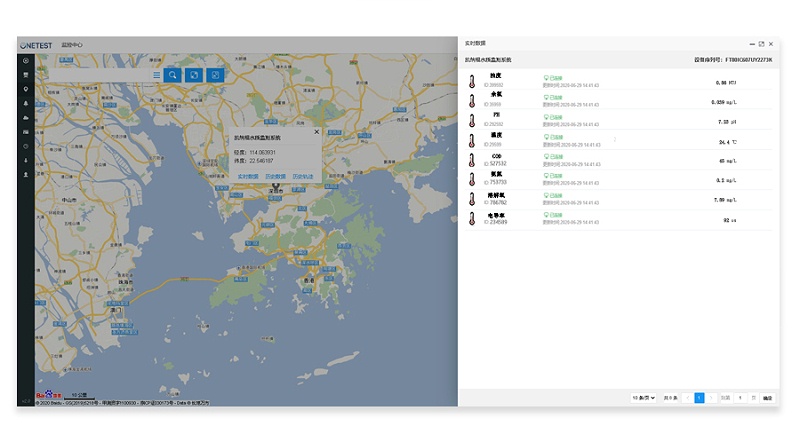
Task: Open the user profile item in the sidebar
Action: click(x=26, y=175)
